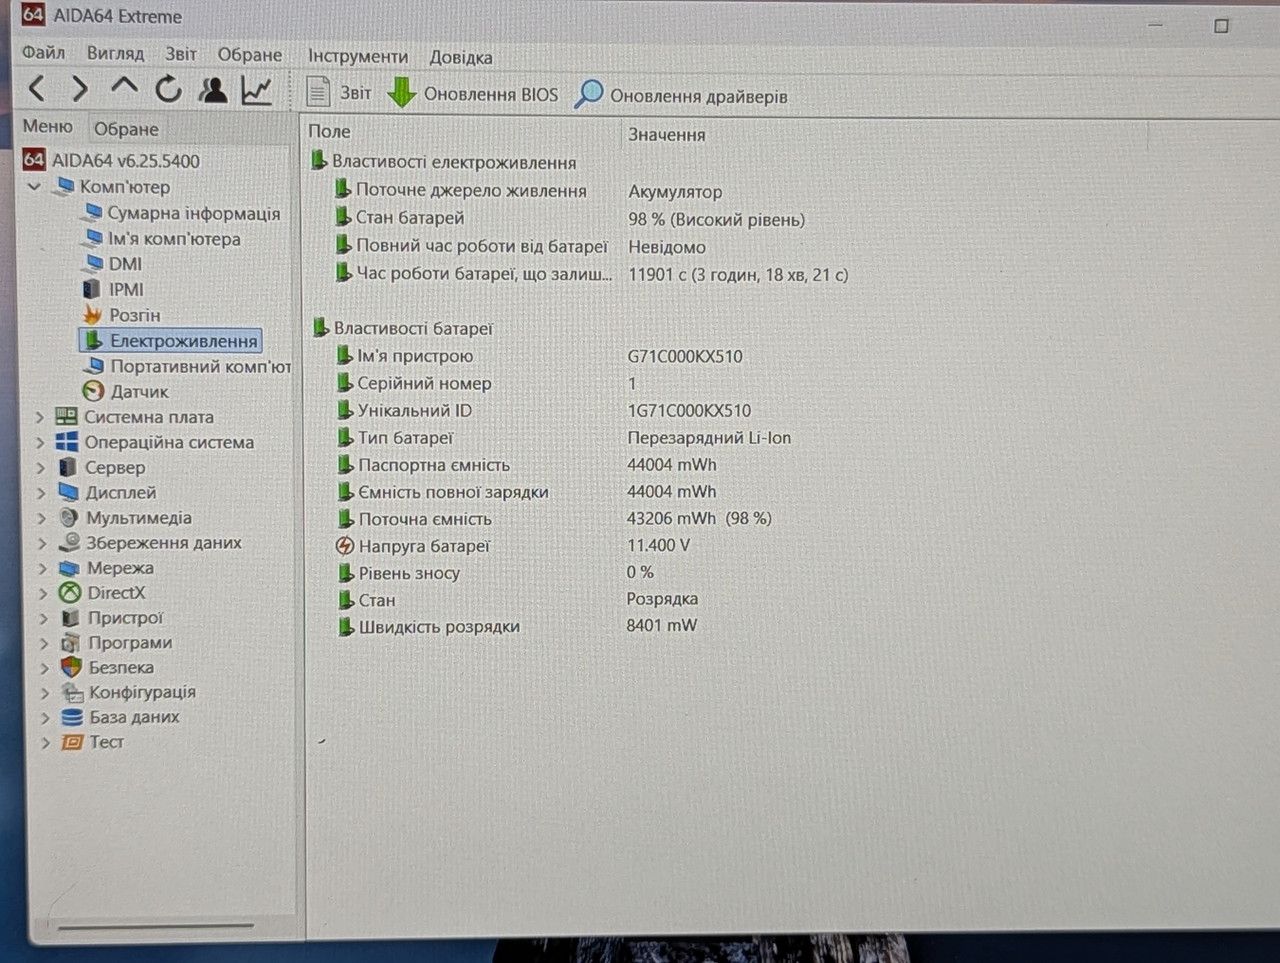Screen dimensions: 1280x963
Task: Open the user profile icon in the toolbar
Action: [212, 90]
